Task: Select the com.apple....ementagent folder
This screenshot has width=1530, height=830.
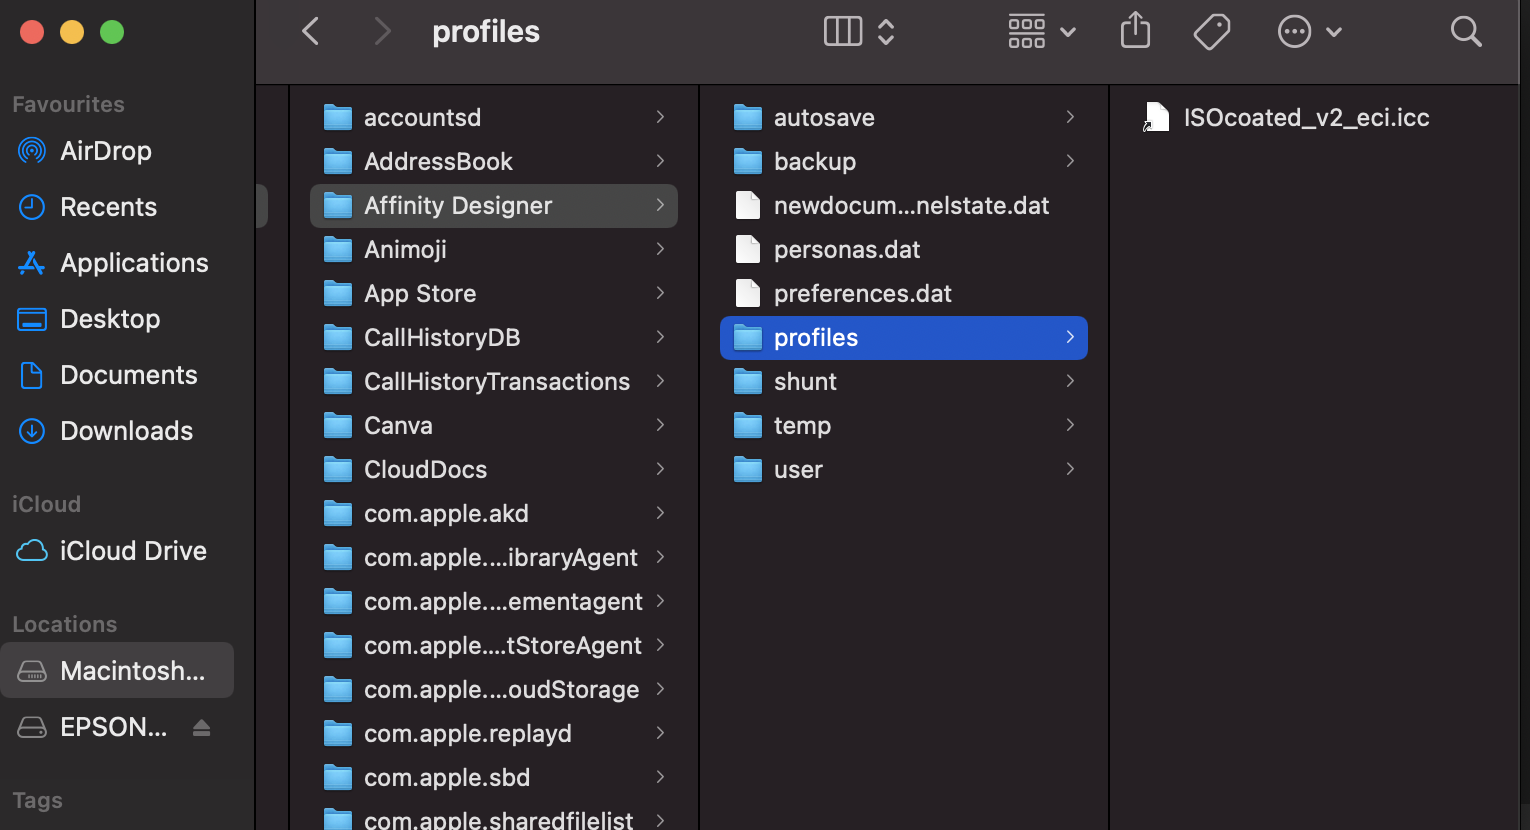Action: (494, 602)
